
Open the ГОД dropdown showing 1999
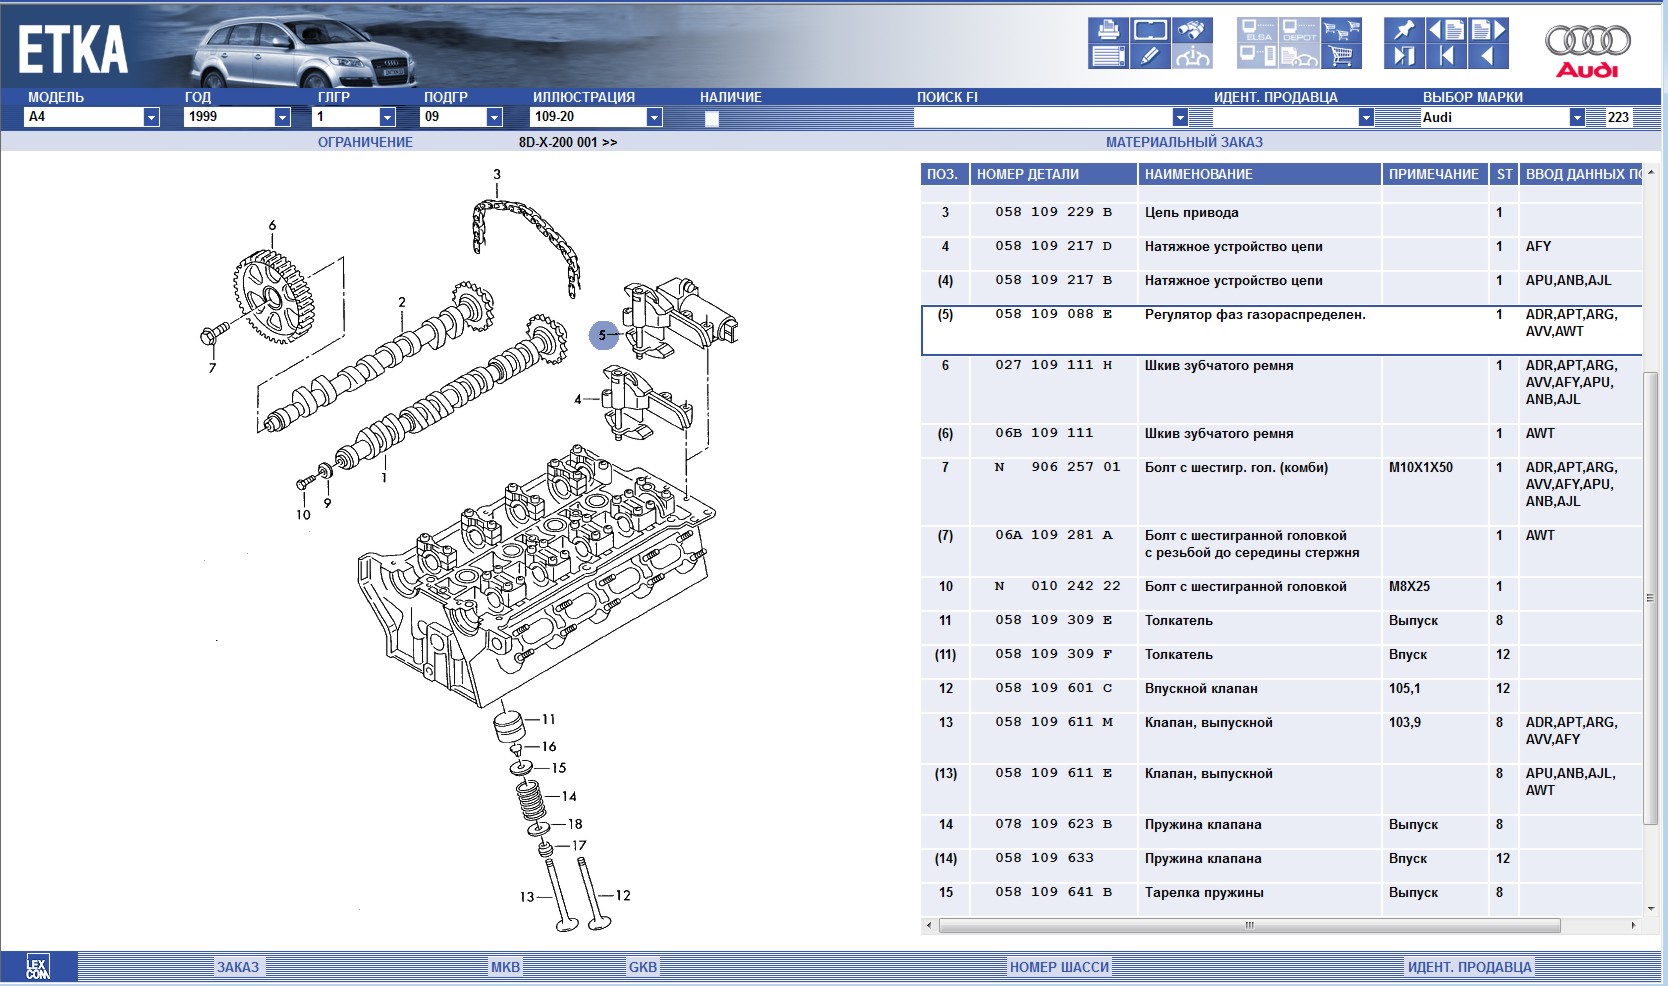click(282, 117)
